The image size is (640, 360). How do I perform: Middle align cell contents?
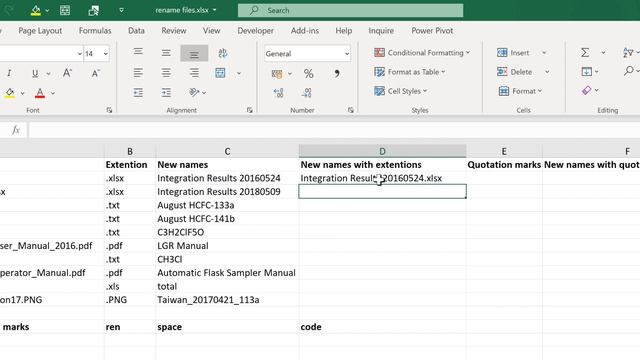tap(166, 53)
